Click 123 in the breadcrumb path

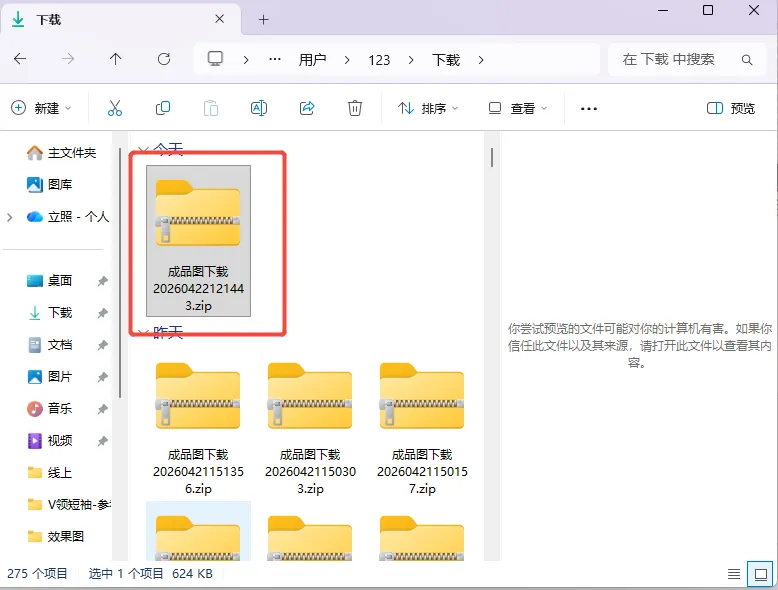click(379, 60)
